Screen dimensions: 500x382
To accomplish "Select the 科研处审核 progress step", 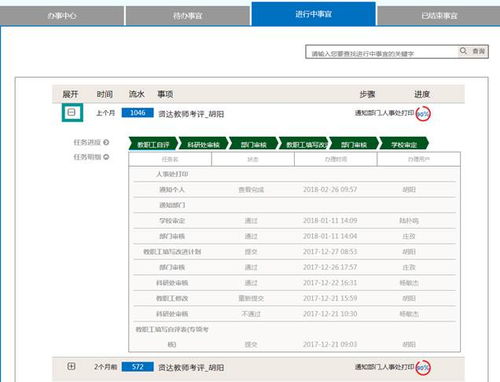I will 203,144.
